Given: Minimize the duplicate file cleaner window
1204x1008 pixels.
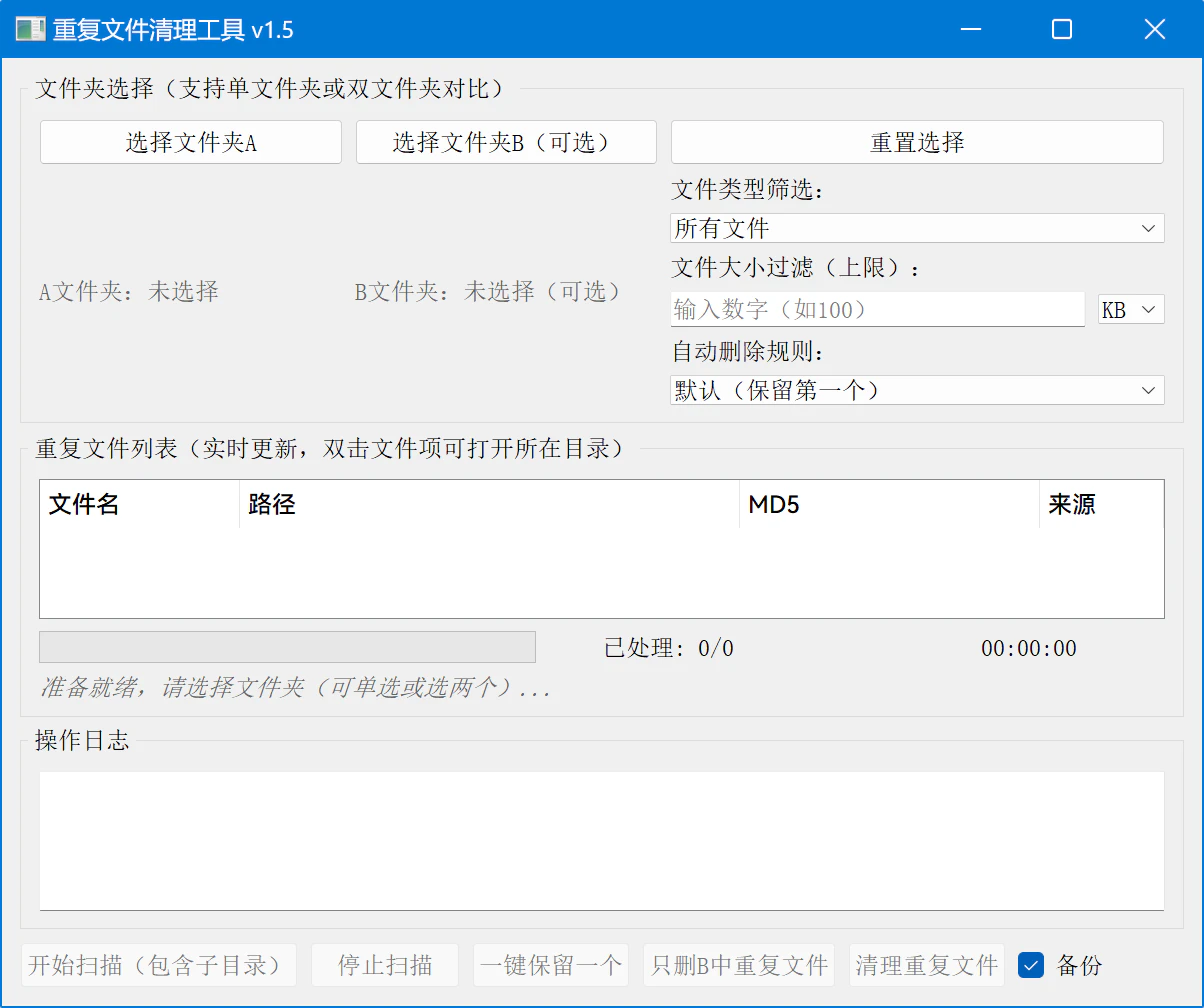Looking at the screenshot, I should (969, 30).
